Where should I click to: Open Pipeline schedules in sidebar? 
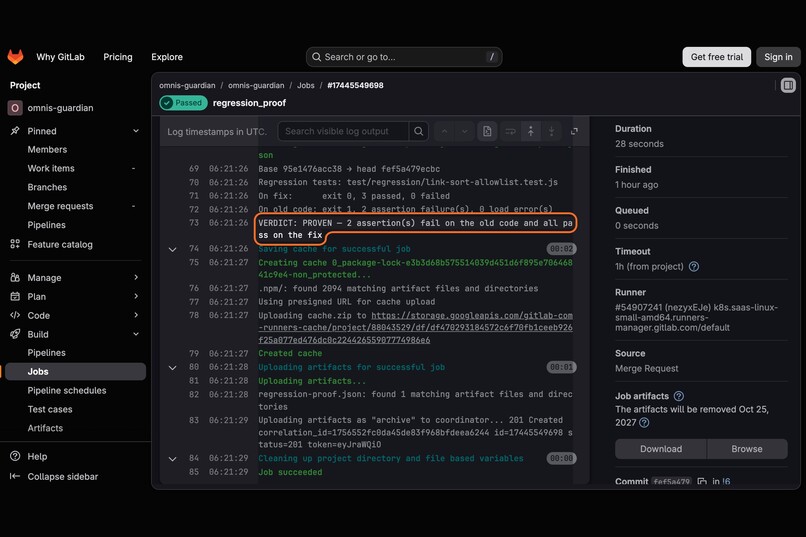pyautogui.click(x=67, y=391)
